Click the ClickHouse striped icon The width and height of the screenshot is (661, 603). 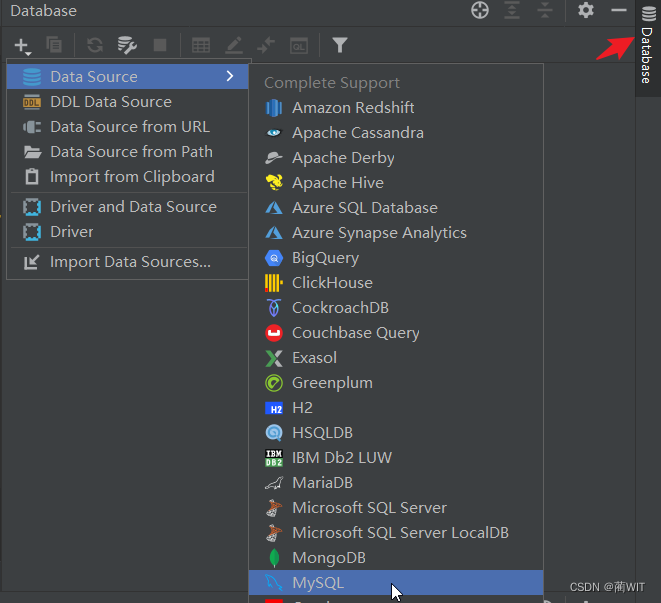(274, 283)
